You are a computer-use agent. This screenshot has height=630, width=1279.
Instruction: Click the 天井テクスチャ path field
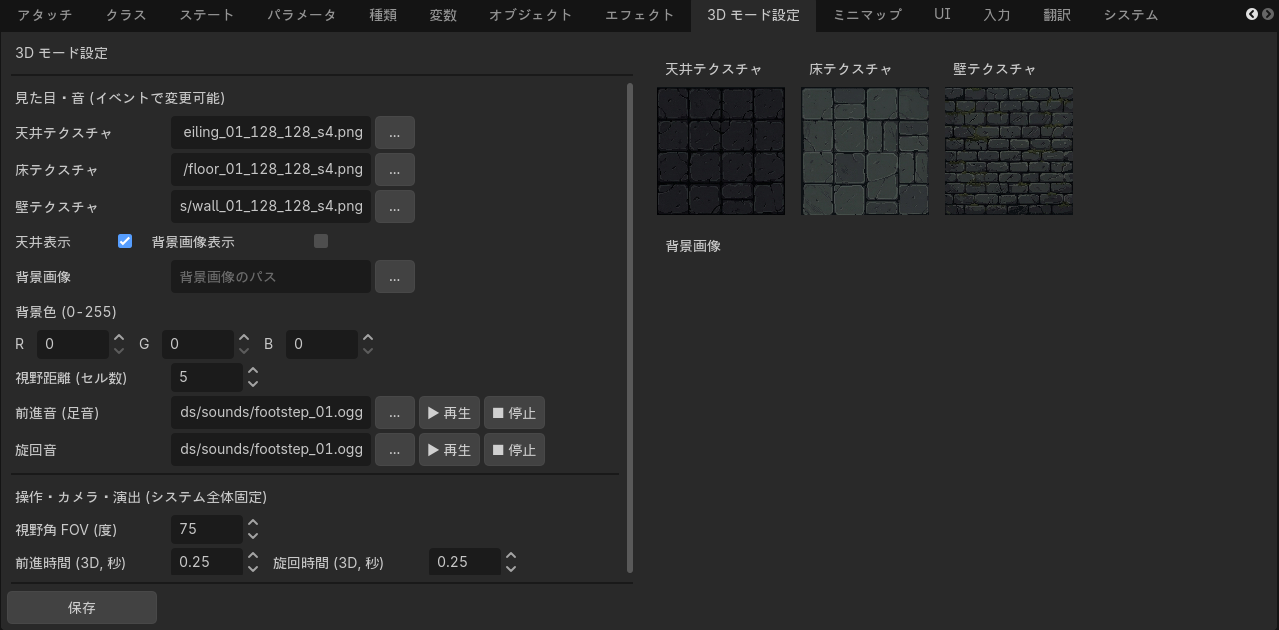(271, 132)
